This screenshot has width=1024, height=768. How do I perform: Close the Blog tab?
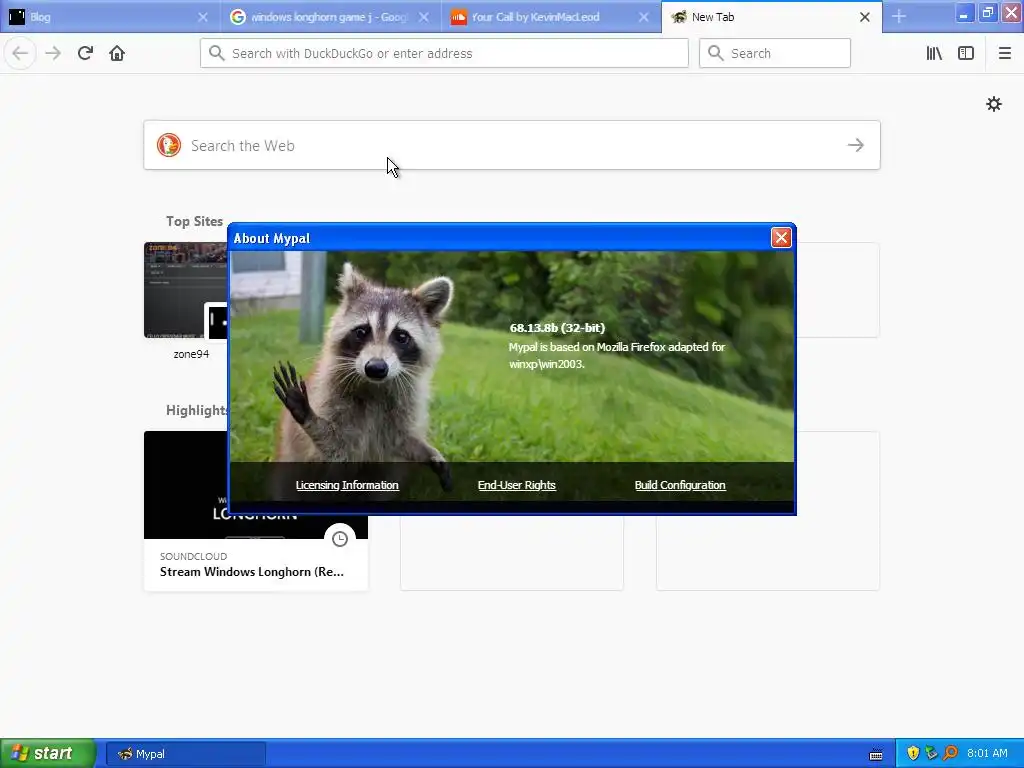click(202, 17)
